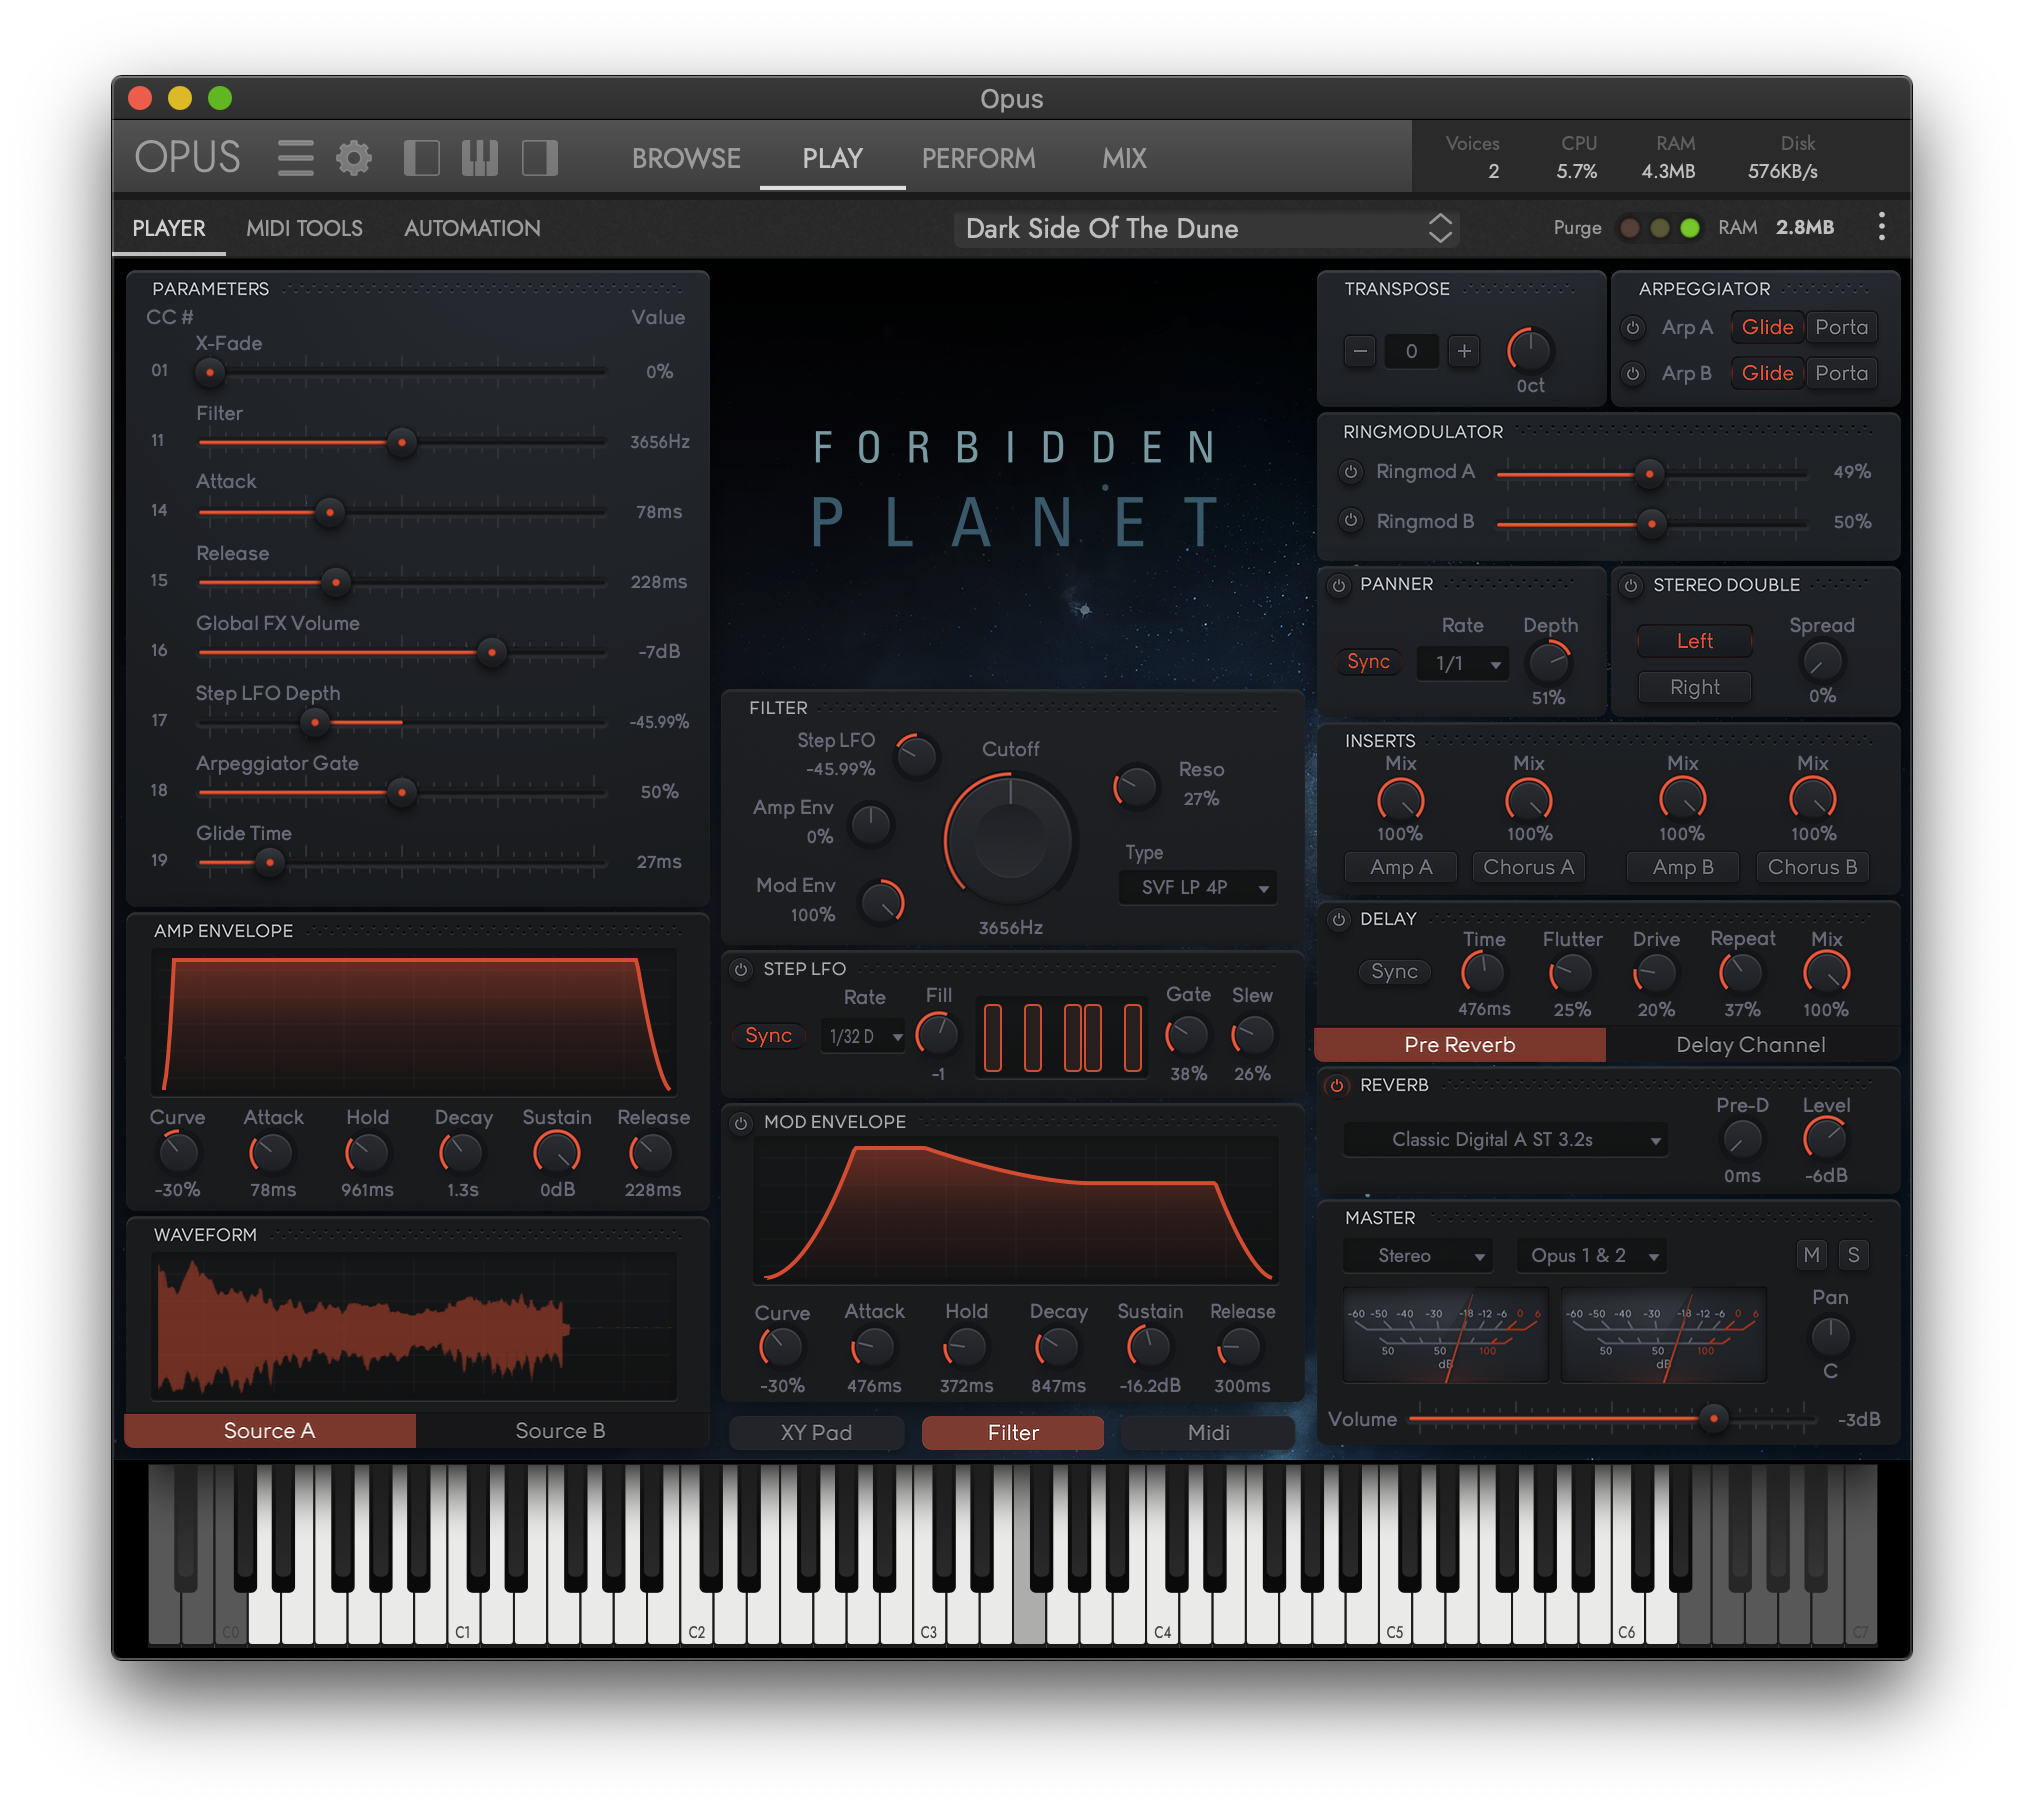Toggle the Reverb power button
The image size is (2024, 1808).
coord(1338,1086)
